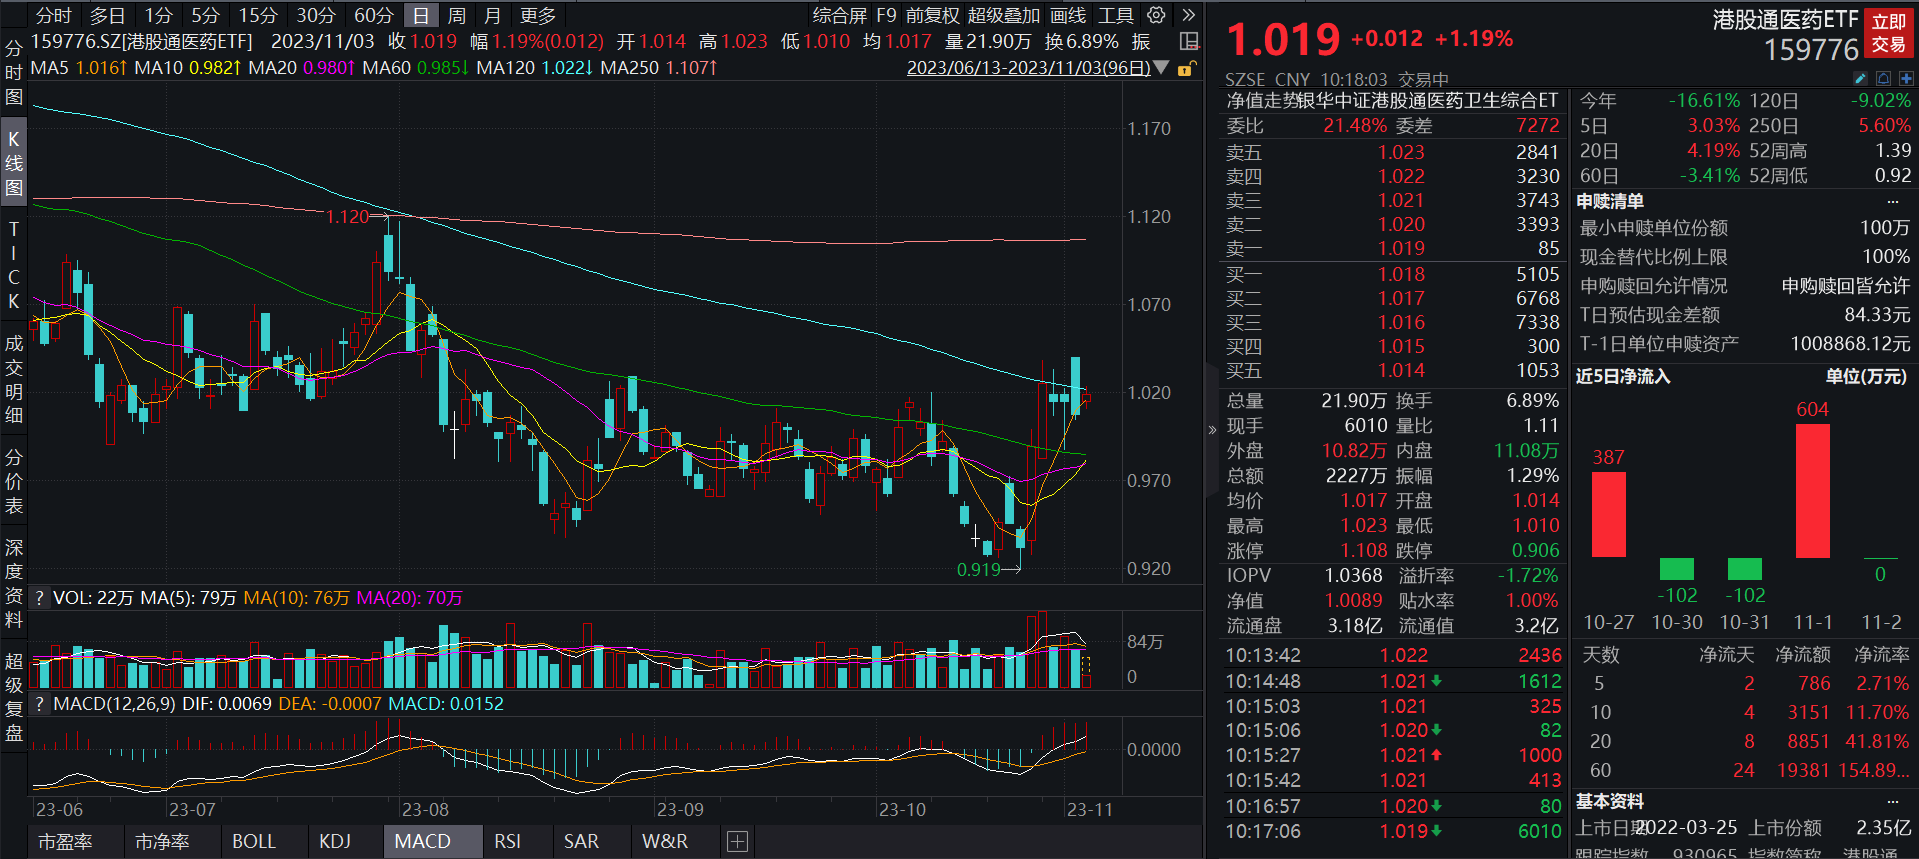The width and height of the screenshot is (1919, 859).
Task: Toggle the side panel layout icon
Action: 1189,41
